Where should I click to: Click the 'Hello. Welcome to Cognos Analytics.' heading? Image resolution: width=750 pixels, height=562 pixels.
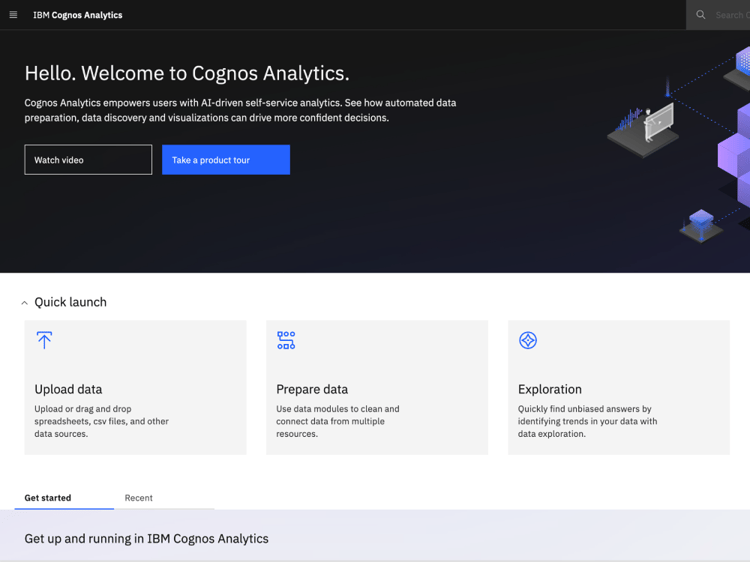[x=187, y=73]
